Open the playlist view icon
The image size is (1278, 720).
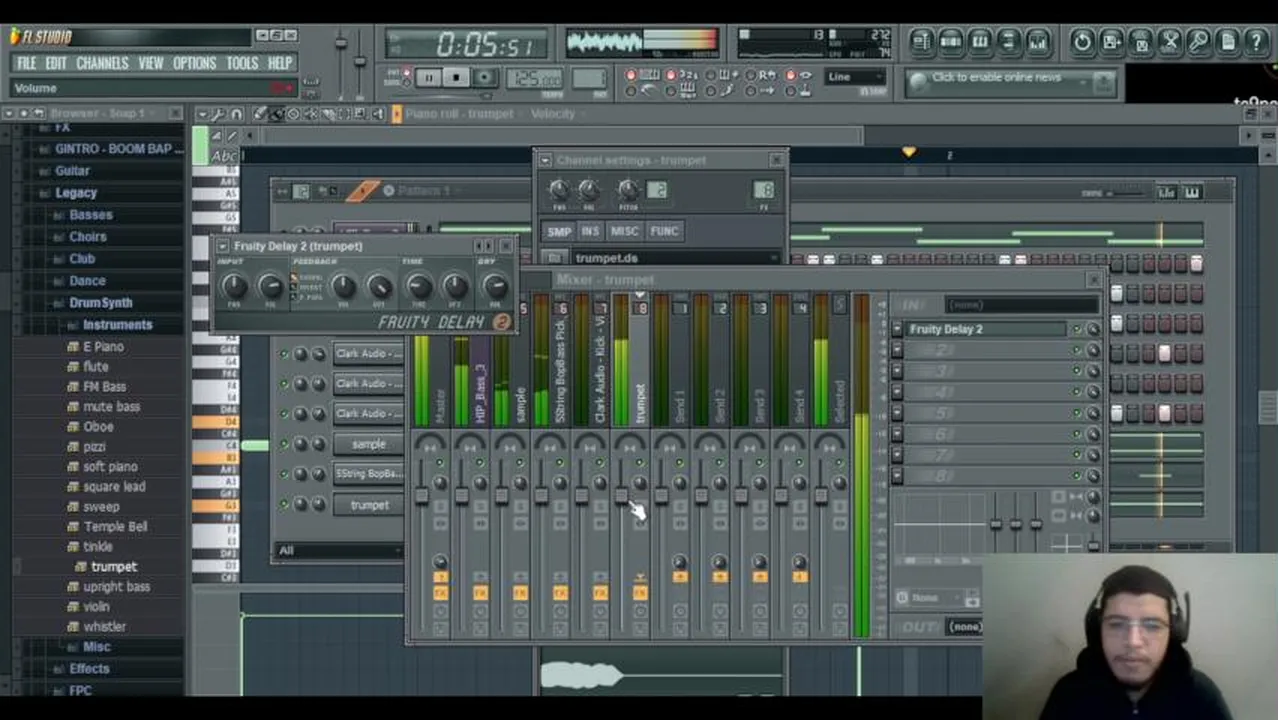921,42
